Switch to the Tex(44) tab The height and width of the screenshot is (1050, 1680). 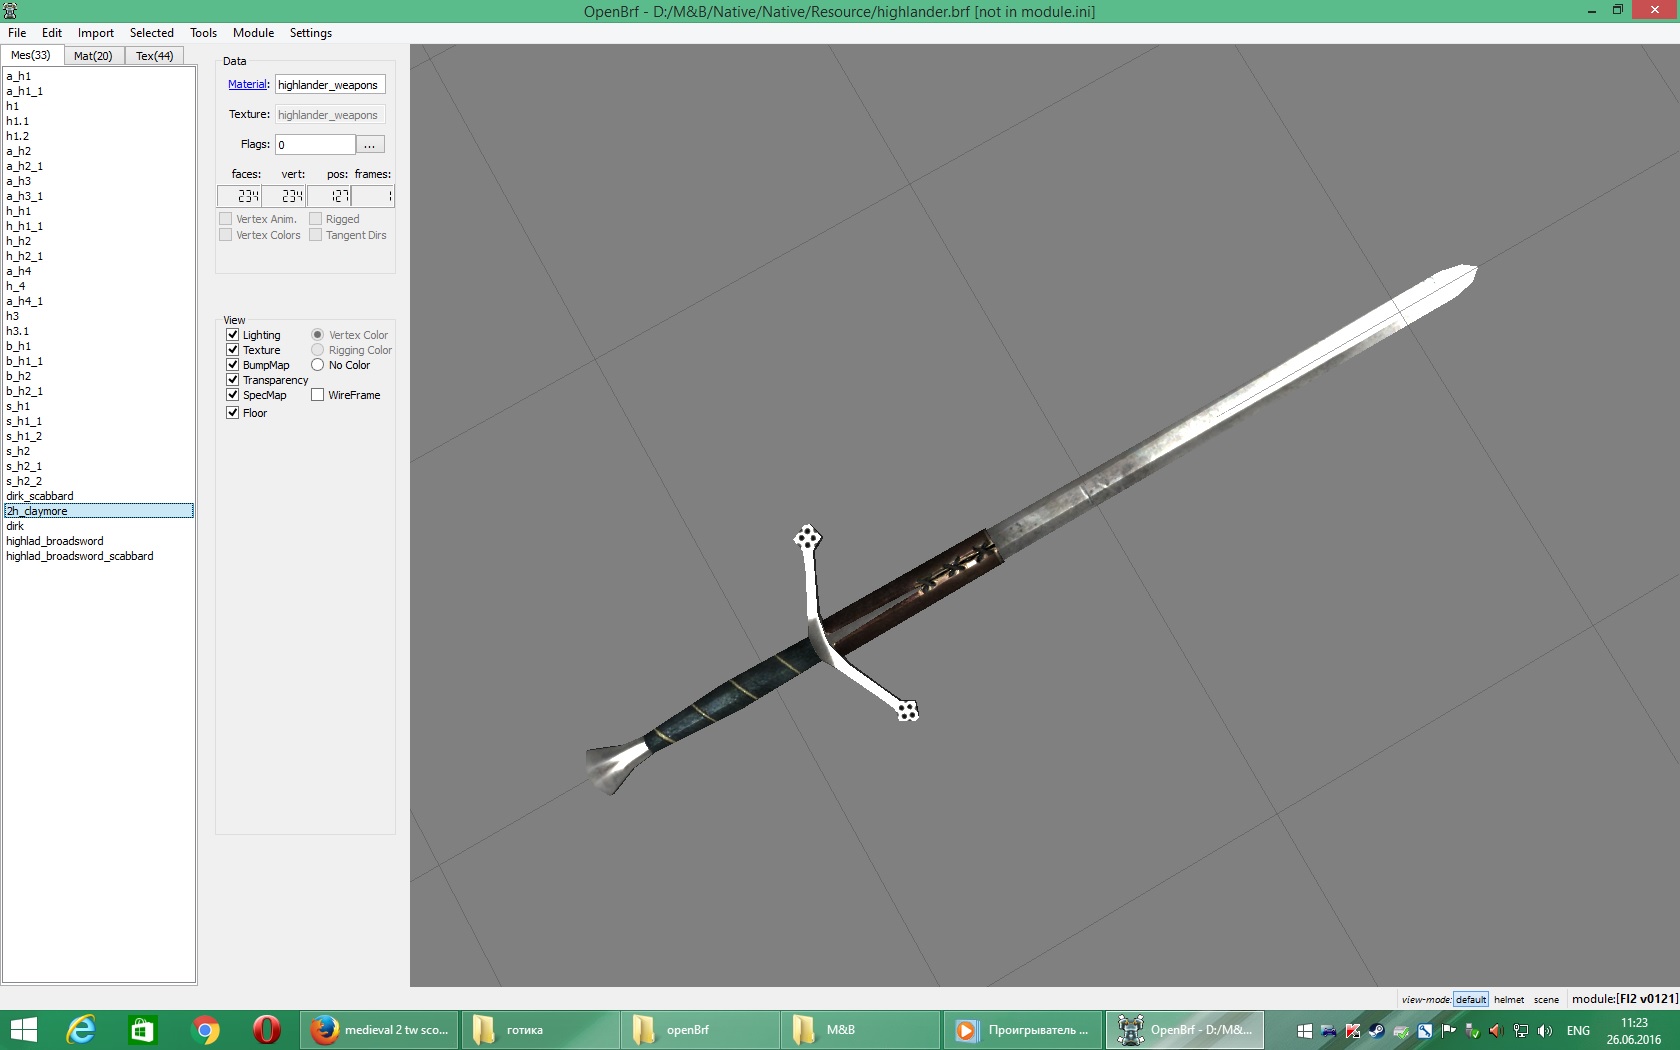pyautogui.click(x=155, y=56)
